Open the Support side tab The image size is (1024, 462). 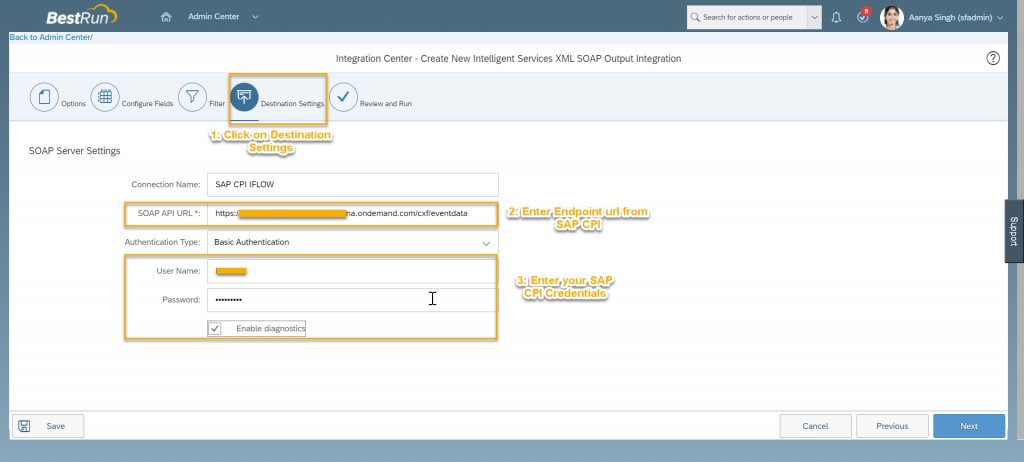[x=1014, y=231]
